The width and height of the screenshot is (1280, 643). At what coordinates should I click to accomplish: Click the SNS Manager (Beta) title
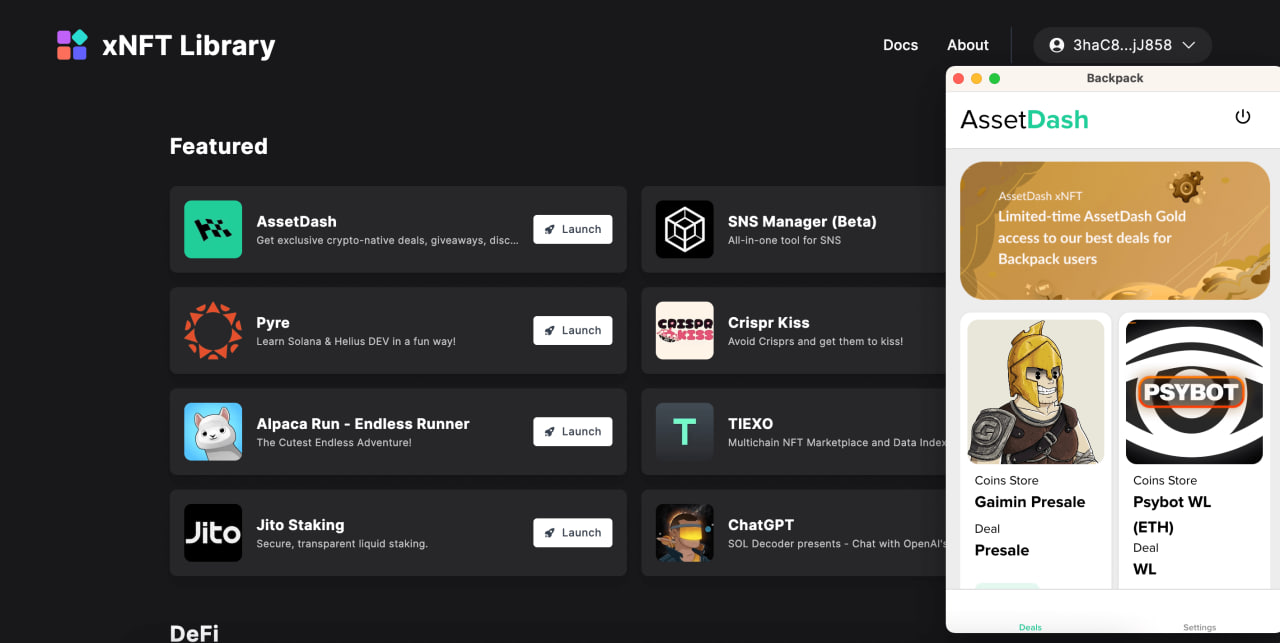click(802, 221)
